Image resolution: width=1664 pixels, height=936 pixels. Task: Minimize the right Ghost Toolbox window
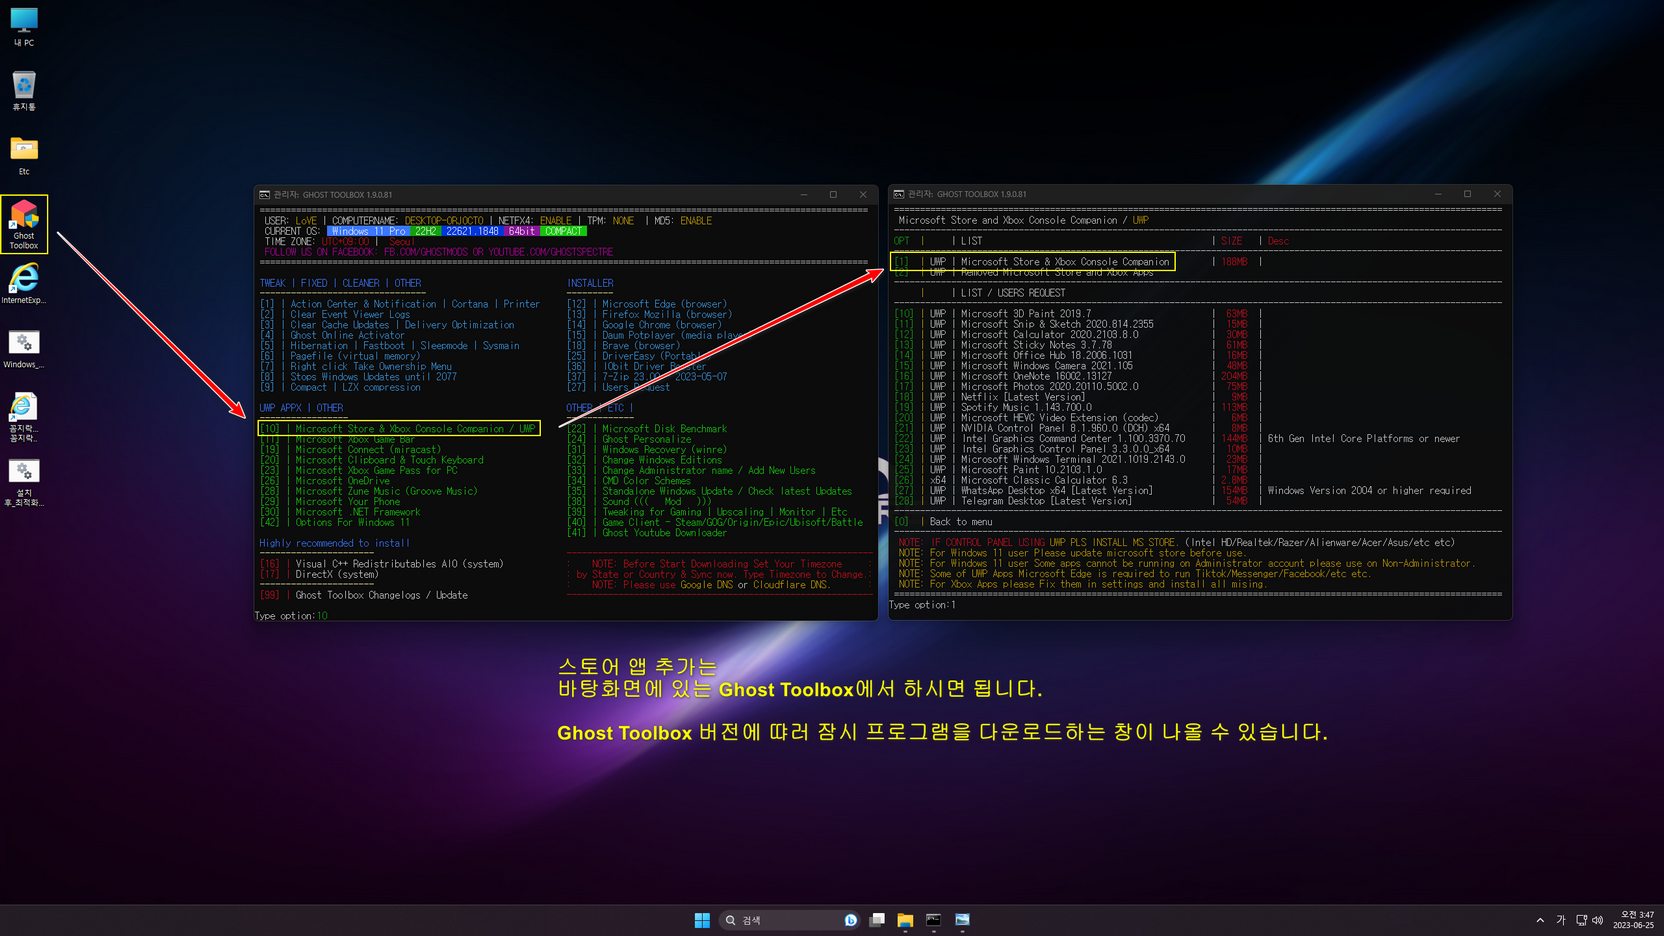tap(1438, 194)
